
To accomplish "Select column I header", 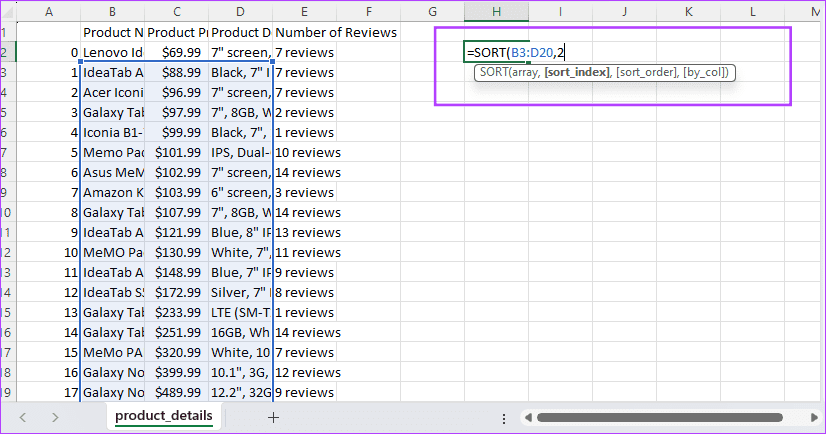I will pos(560,12).
